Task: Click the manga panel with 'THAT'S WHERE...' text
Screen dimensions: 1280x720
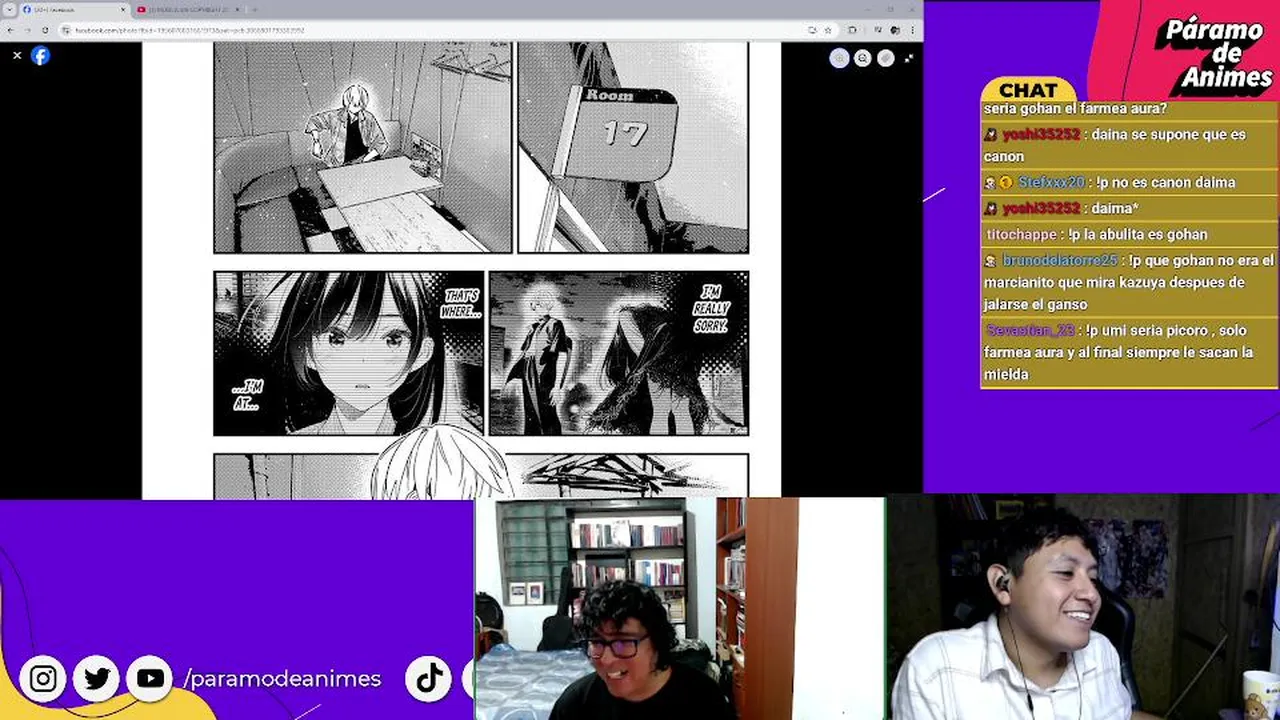Action: [349, 353]
